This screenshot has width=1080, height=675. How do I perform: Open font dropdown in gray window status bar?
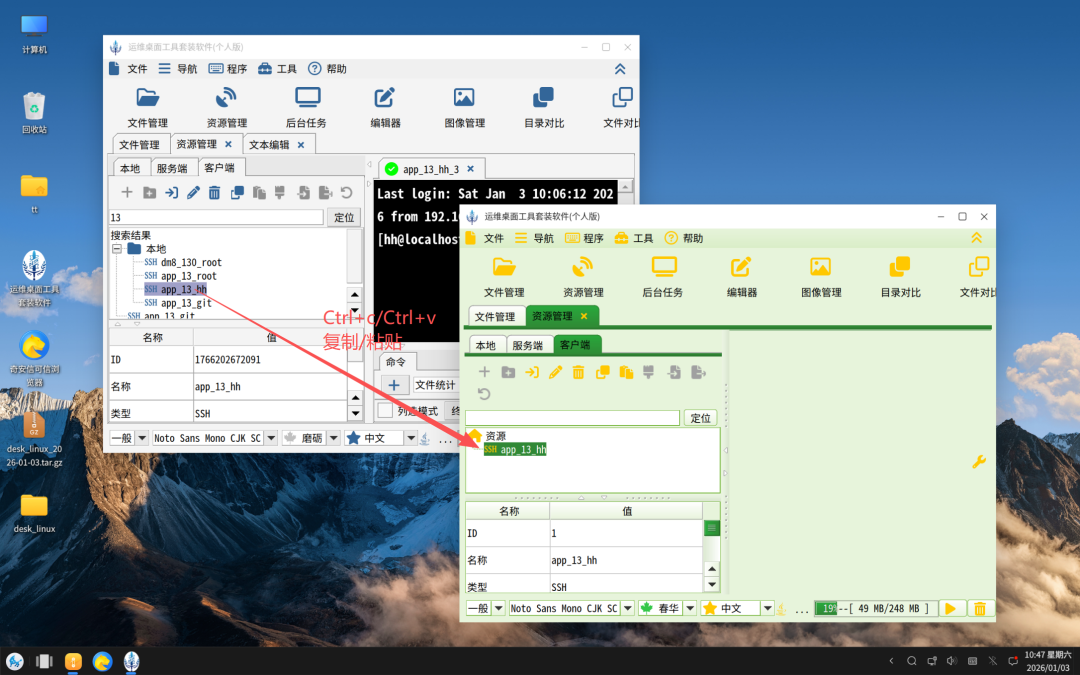pyautogui.click(x=271, y=438)
